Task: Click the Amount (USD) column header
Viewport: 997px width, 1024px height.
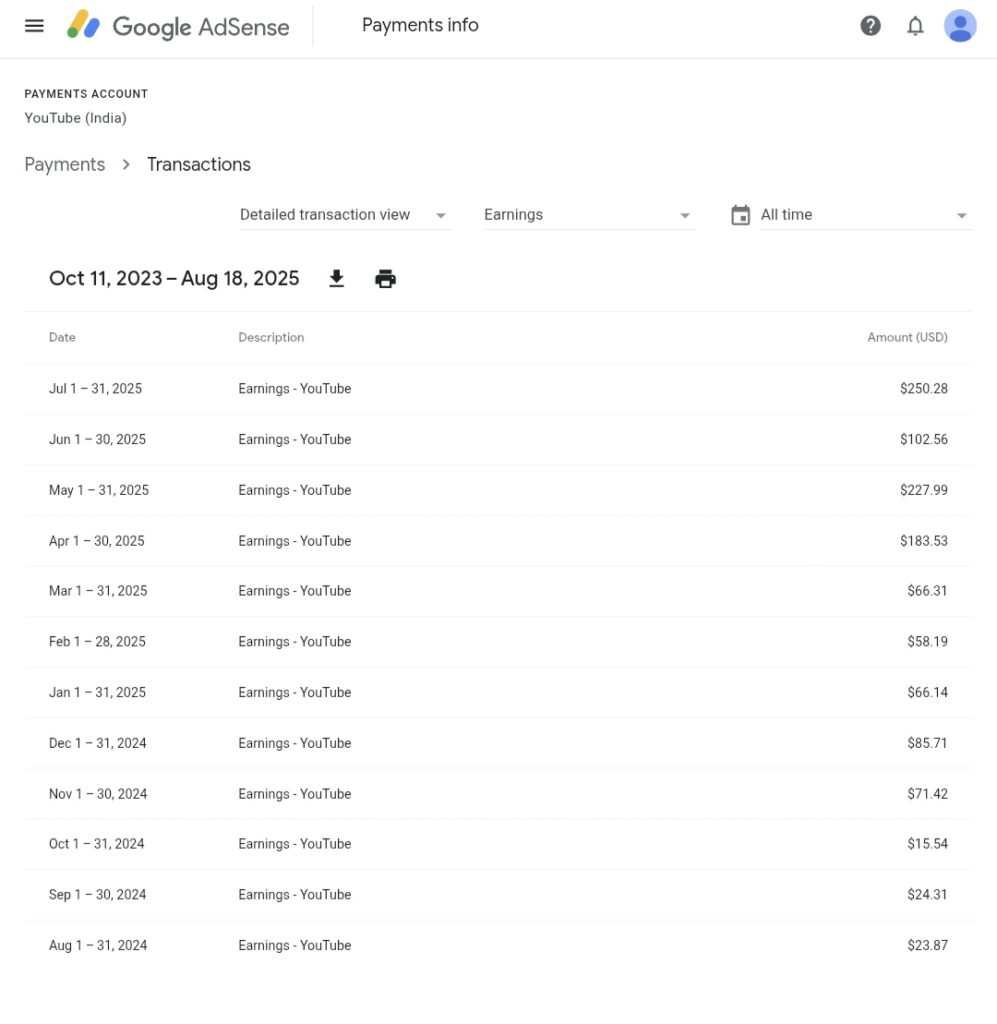Action: 907,338
